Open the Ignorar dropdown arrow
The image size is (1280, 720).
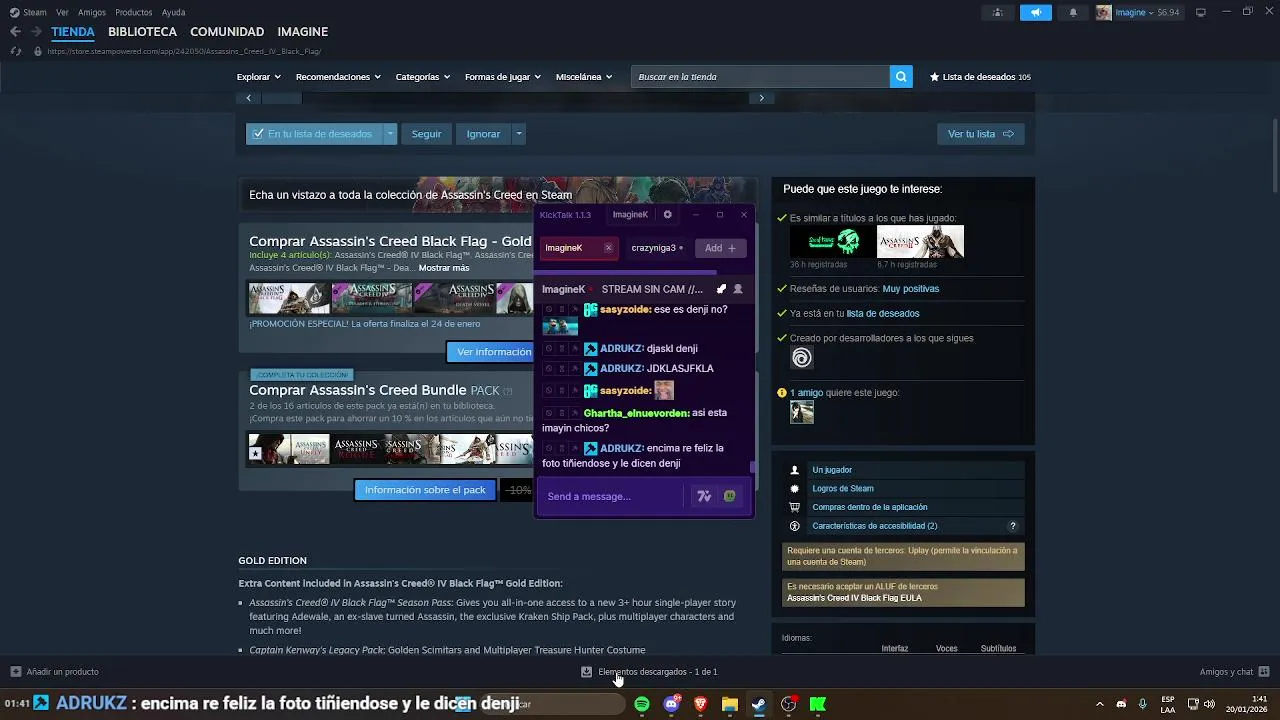pyautogui.click(x=518, y=134)
